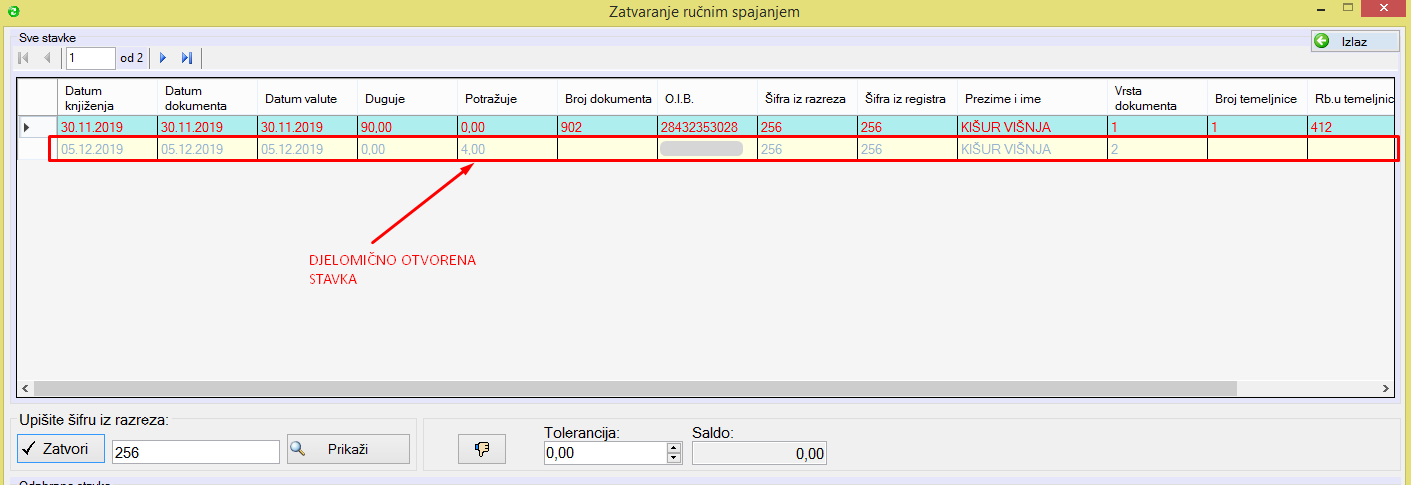The width and height of the screenshot is (1411, 485).
Task: Select row marker of the first row
Action: coord(27,127)
